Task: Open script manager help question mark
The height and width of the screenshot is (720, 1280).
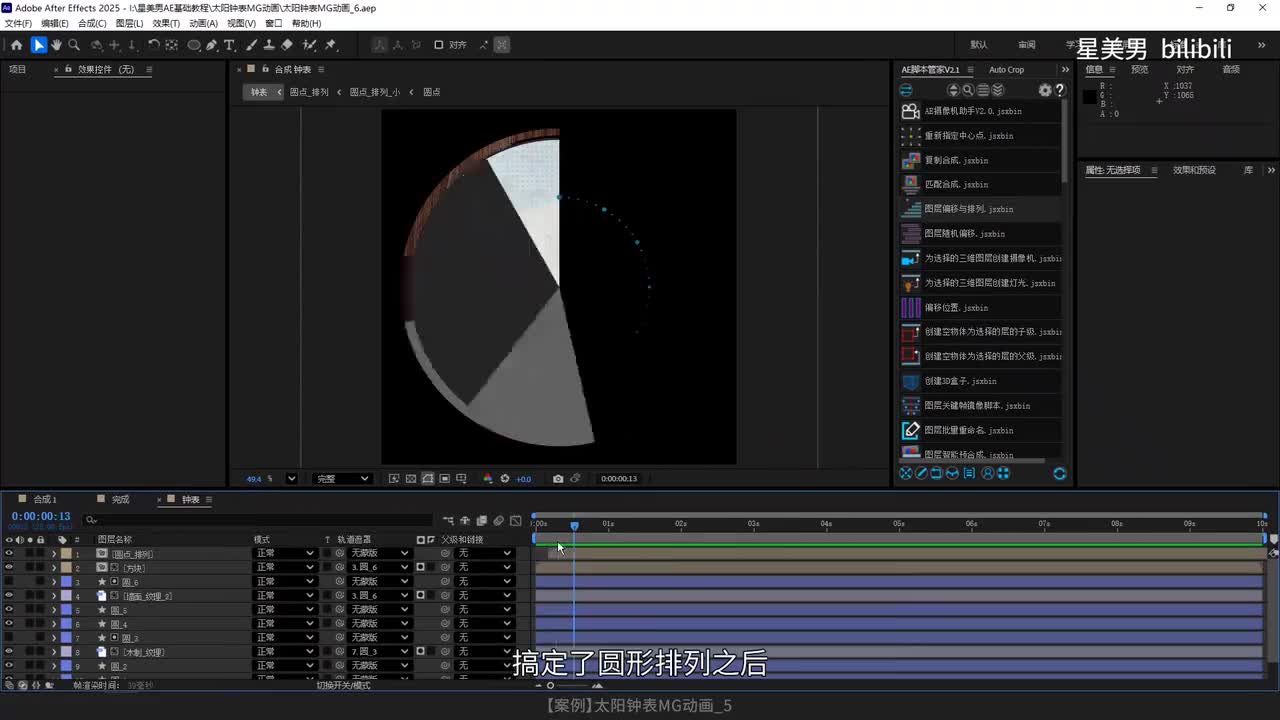Action: (x=1060, y=90)
